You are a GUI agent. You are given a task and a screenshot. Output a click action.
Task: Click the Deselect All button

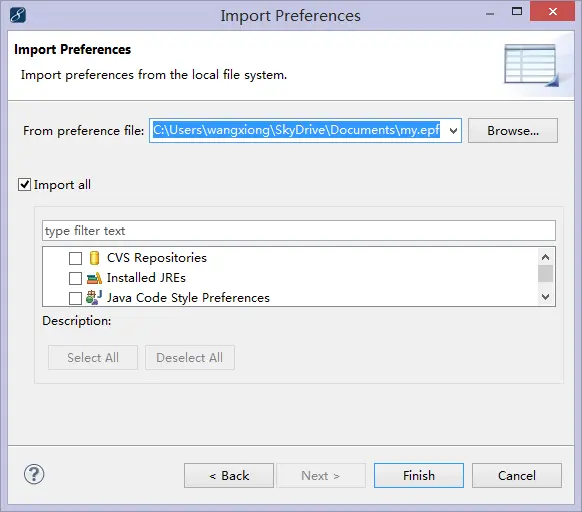(x=190, y=358)
